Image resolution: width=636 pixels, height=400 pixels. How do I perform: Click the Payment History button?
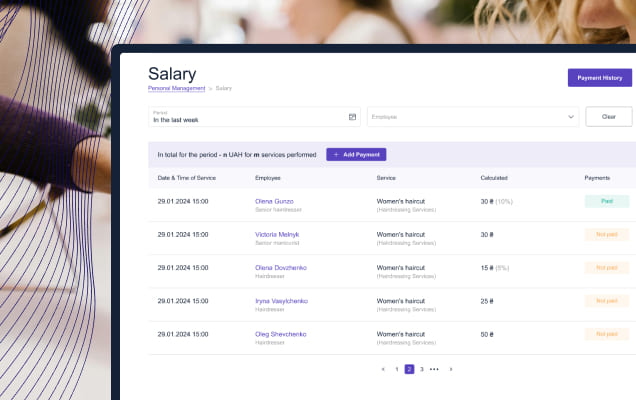(x=599, y=77)
